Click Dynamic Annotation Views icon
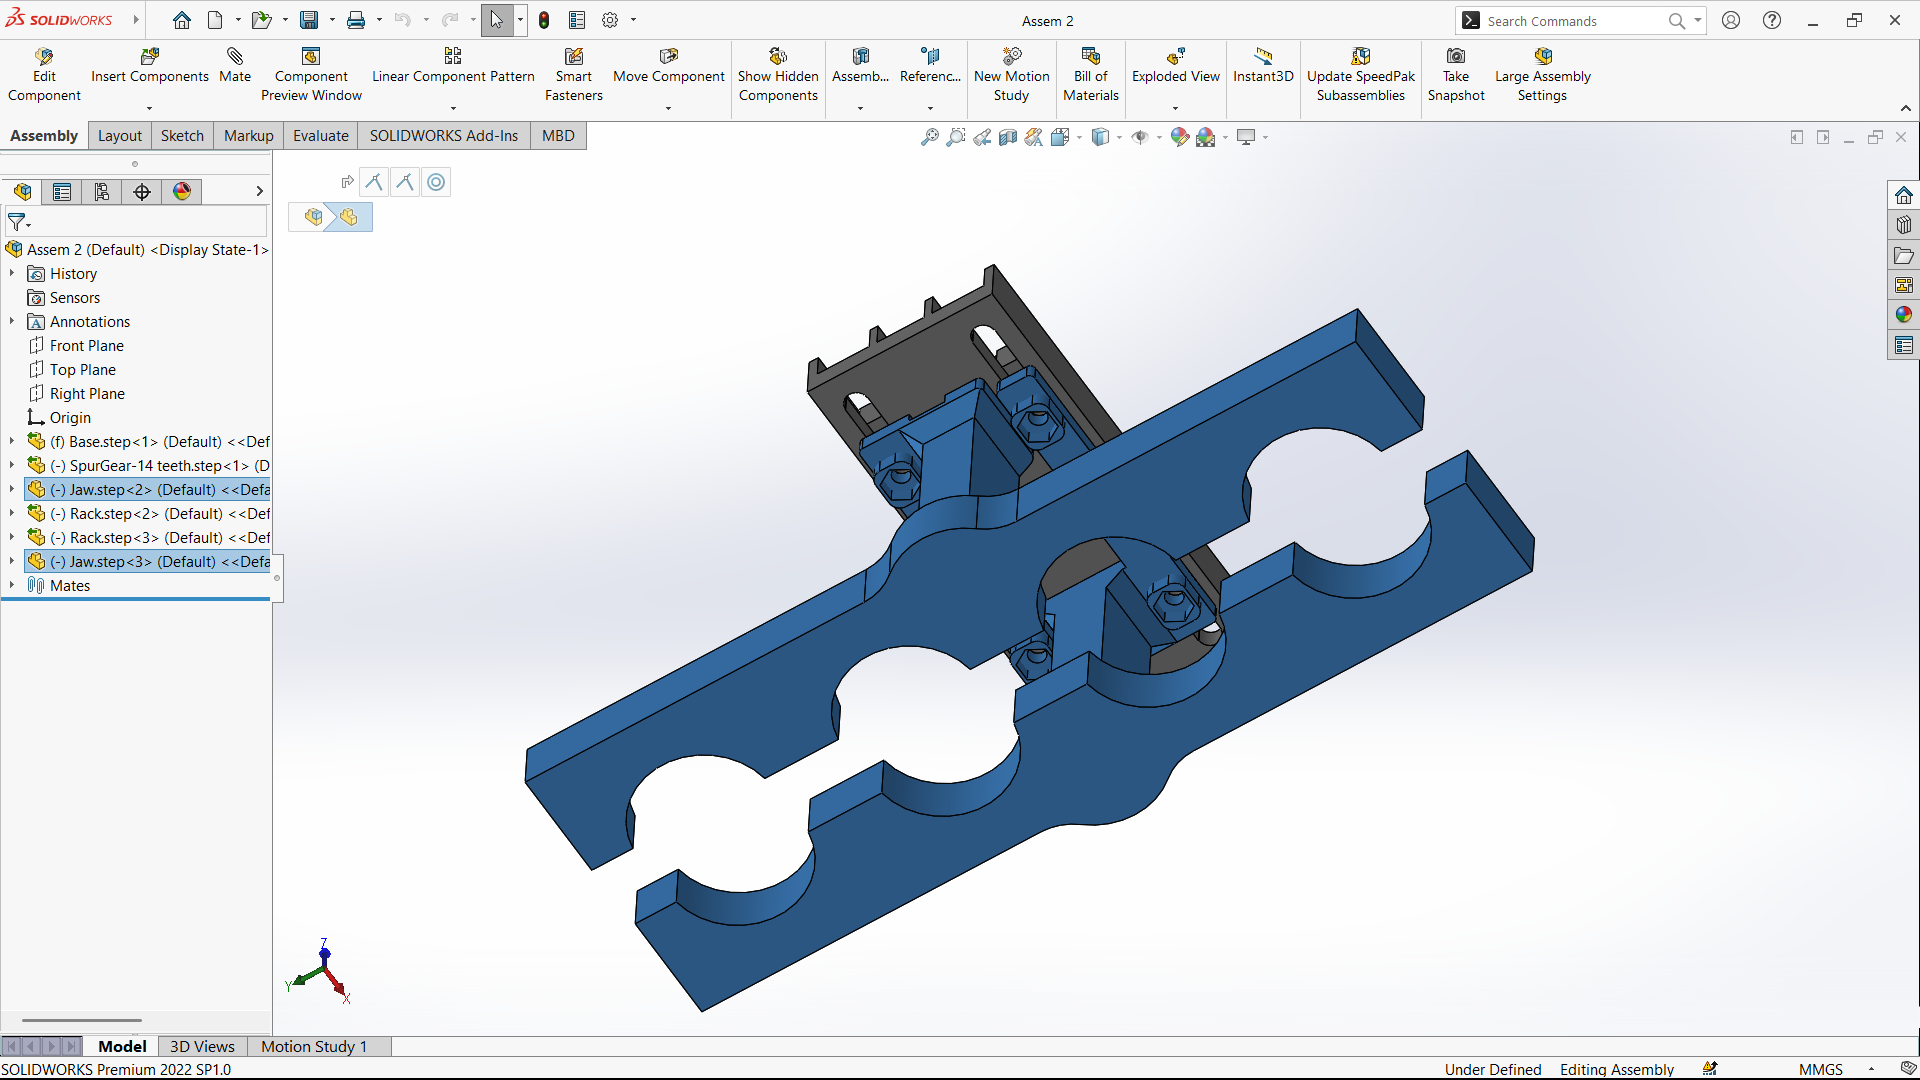The height and width of the screenshot is (1080, 1920). (1034, 137)
